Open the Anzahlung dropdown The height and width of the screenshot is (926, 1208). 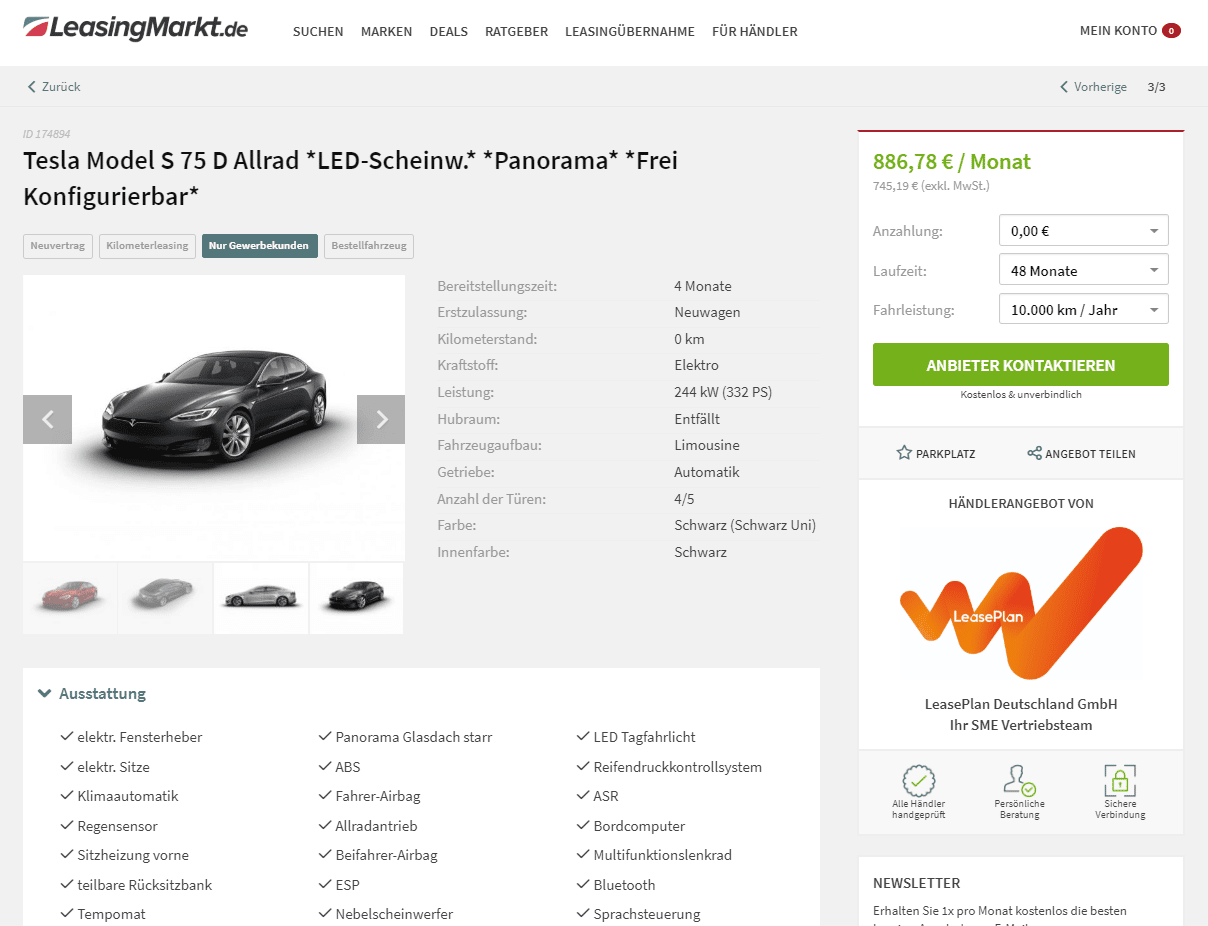tap(1083, 231)
